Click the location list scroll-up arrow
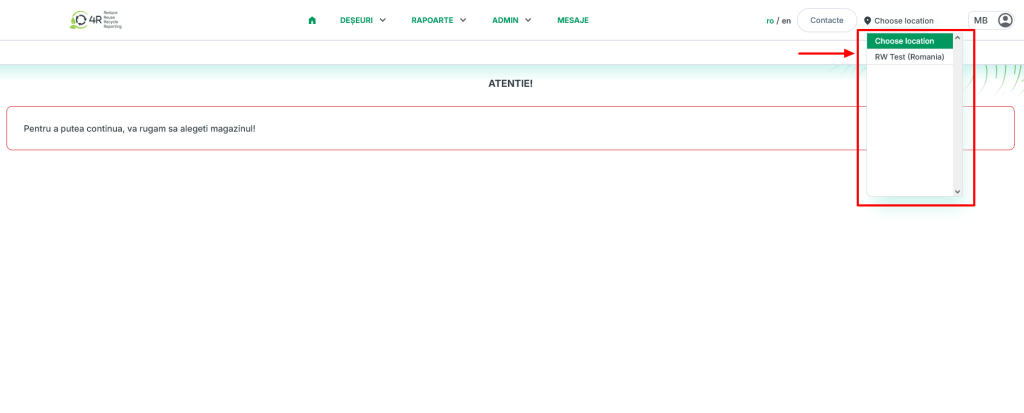The height and width of the screenshot is (413, 1024). click(x=957, y=38)
